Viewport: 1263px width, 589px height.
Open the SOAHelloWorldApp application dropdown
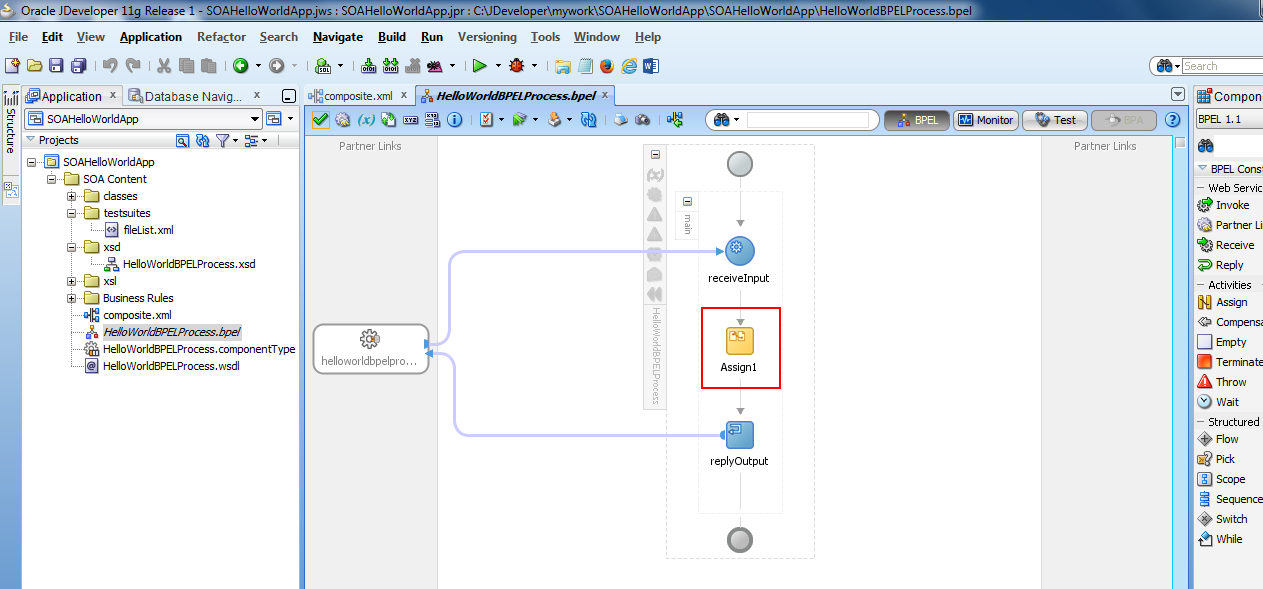click(254, 118)
